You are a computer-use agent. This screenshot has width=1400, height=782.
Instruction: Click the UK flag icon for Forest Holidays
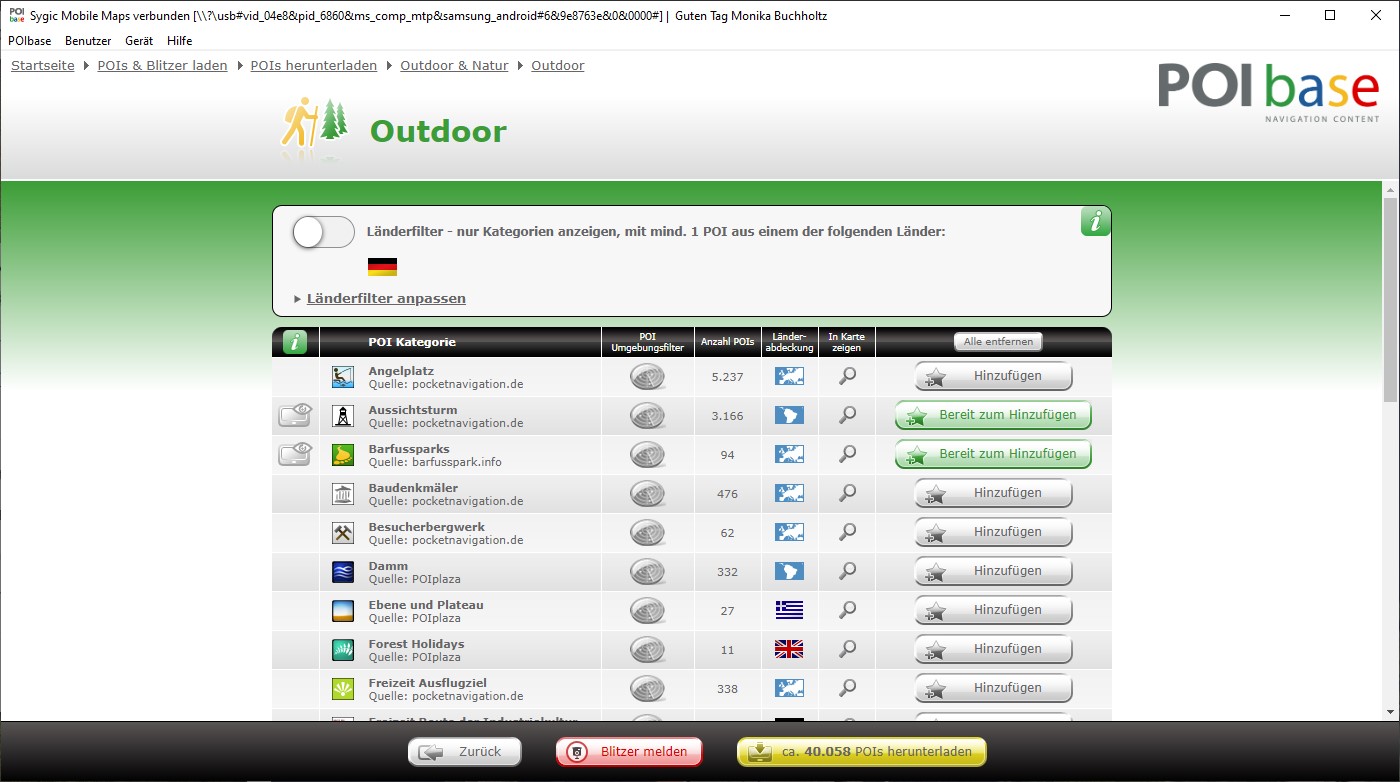(x=789, y=649)
